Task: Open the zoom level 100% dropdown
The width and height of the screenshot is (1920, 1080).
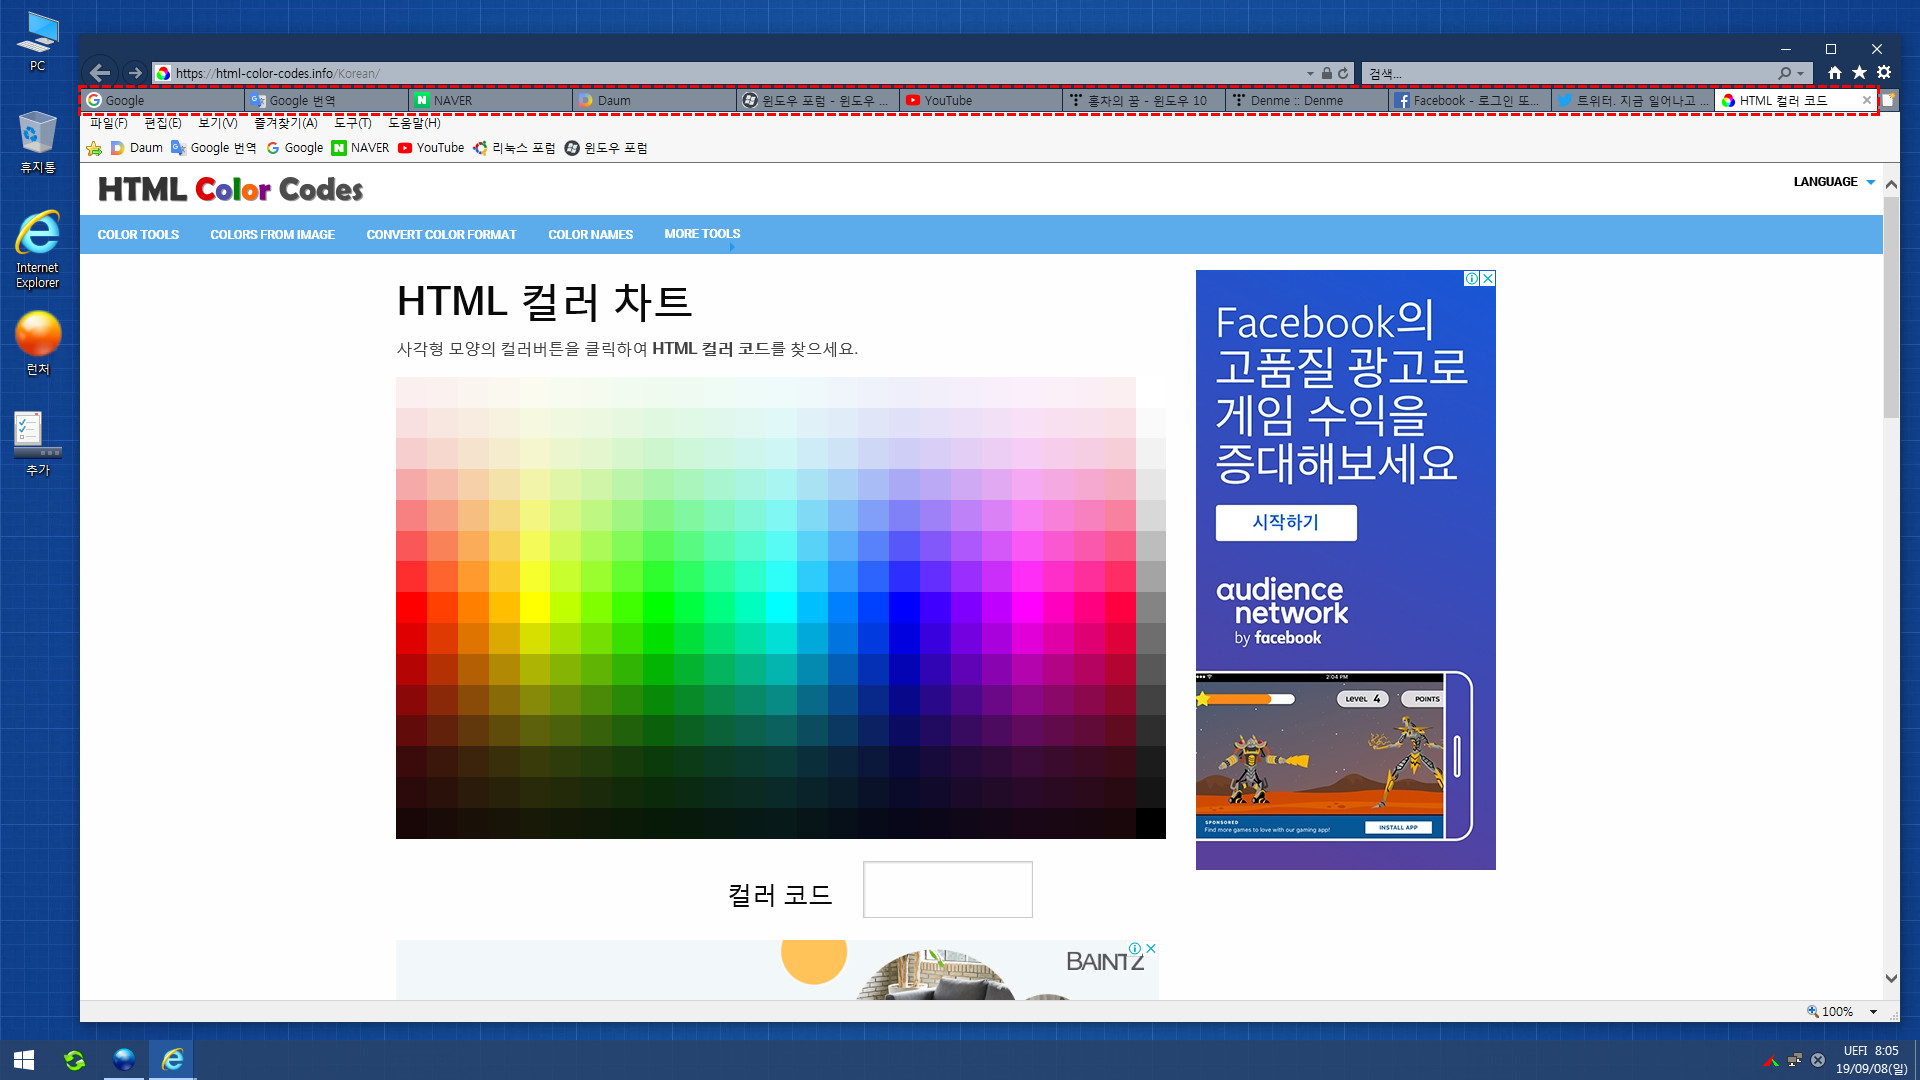Action: (1873, 1012)
